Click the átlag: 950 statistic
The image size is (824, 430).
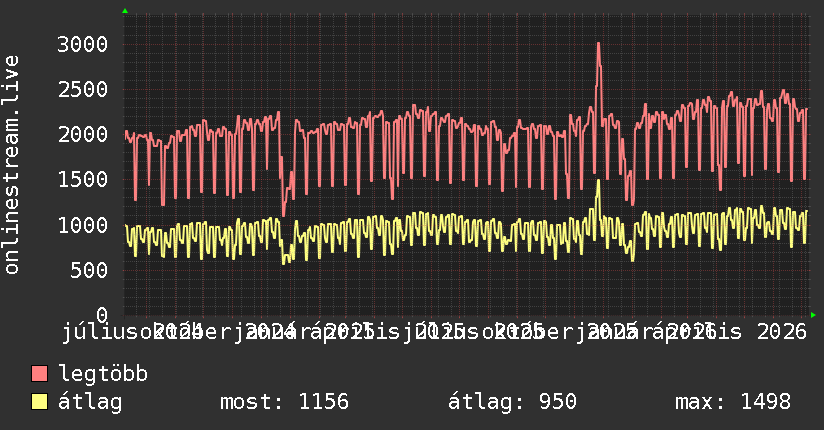[512, 402]
